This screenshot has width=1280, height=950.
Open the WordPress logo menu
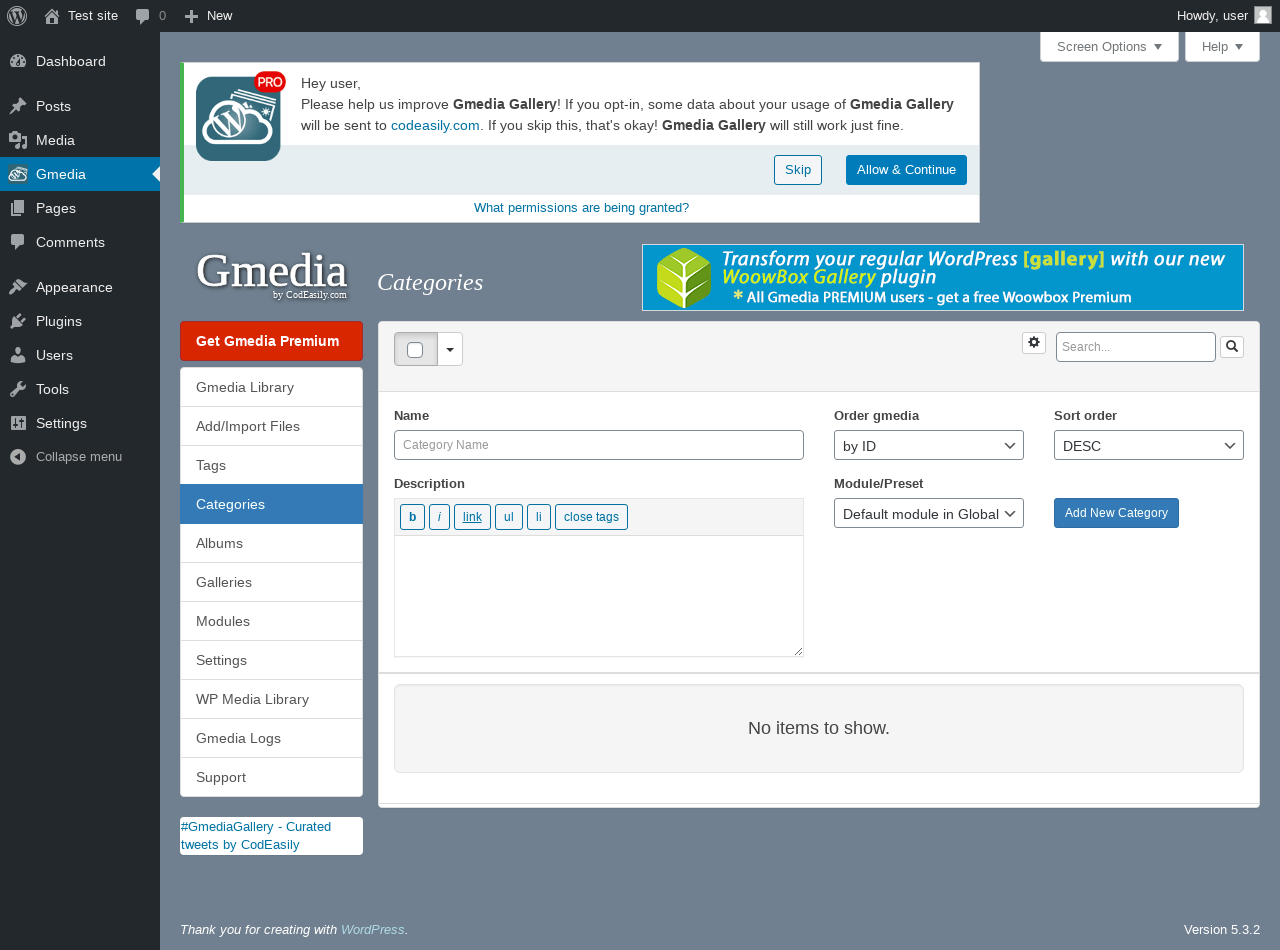(17, 16)
